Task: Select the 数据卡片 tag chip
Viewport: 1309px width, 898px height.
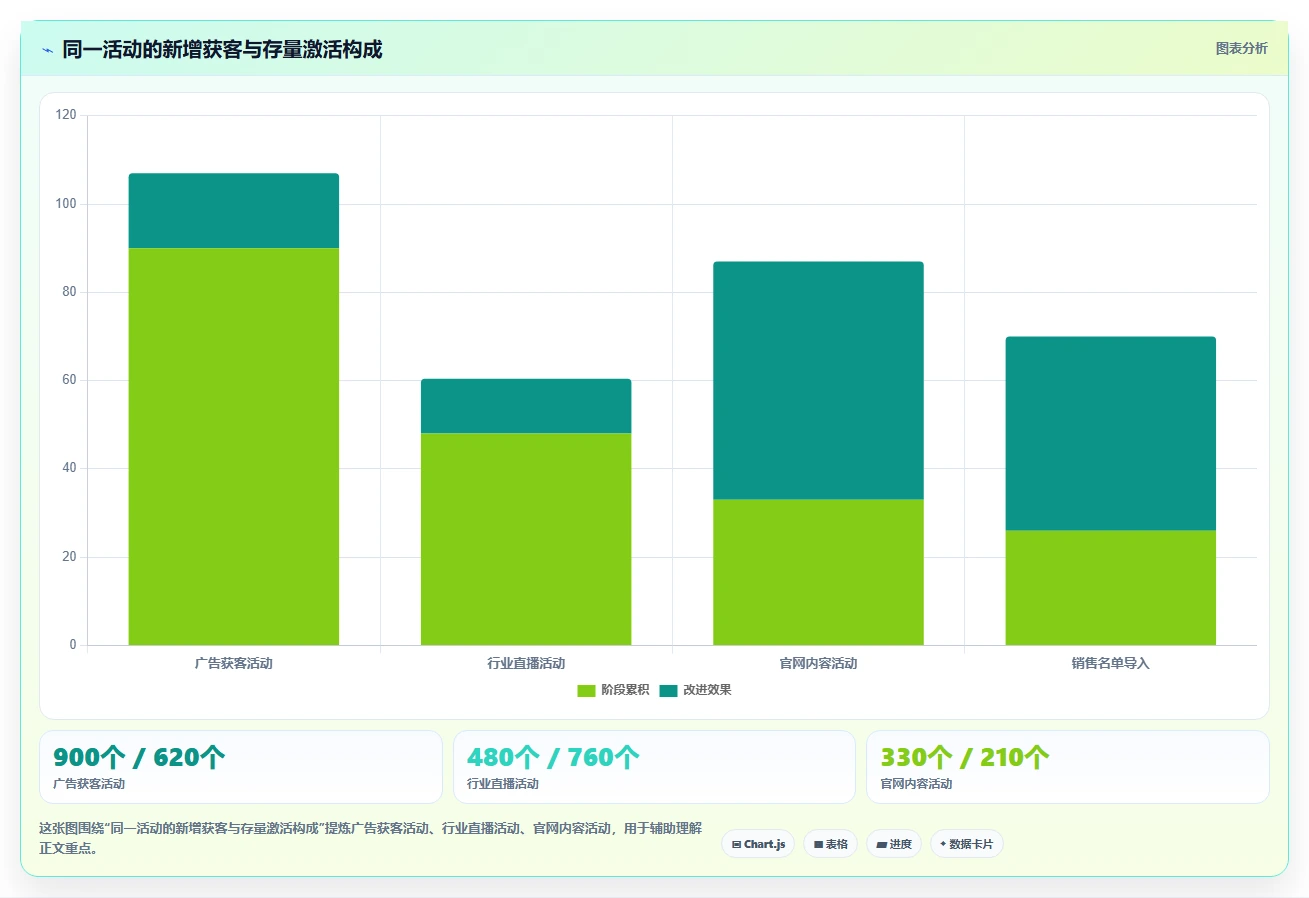Action: [966, 844]
